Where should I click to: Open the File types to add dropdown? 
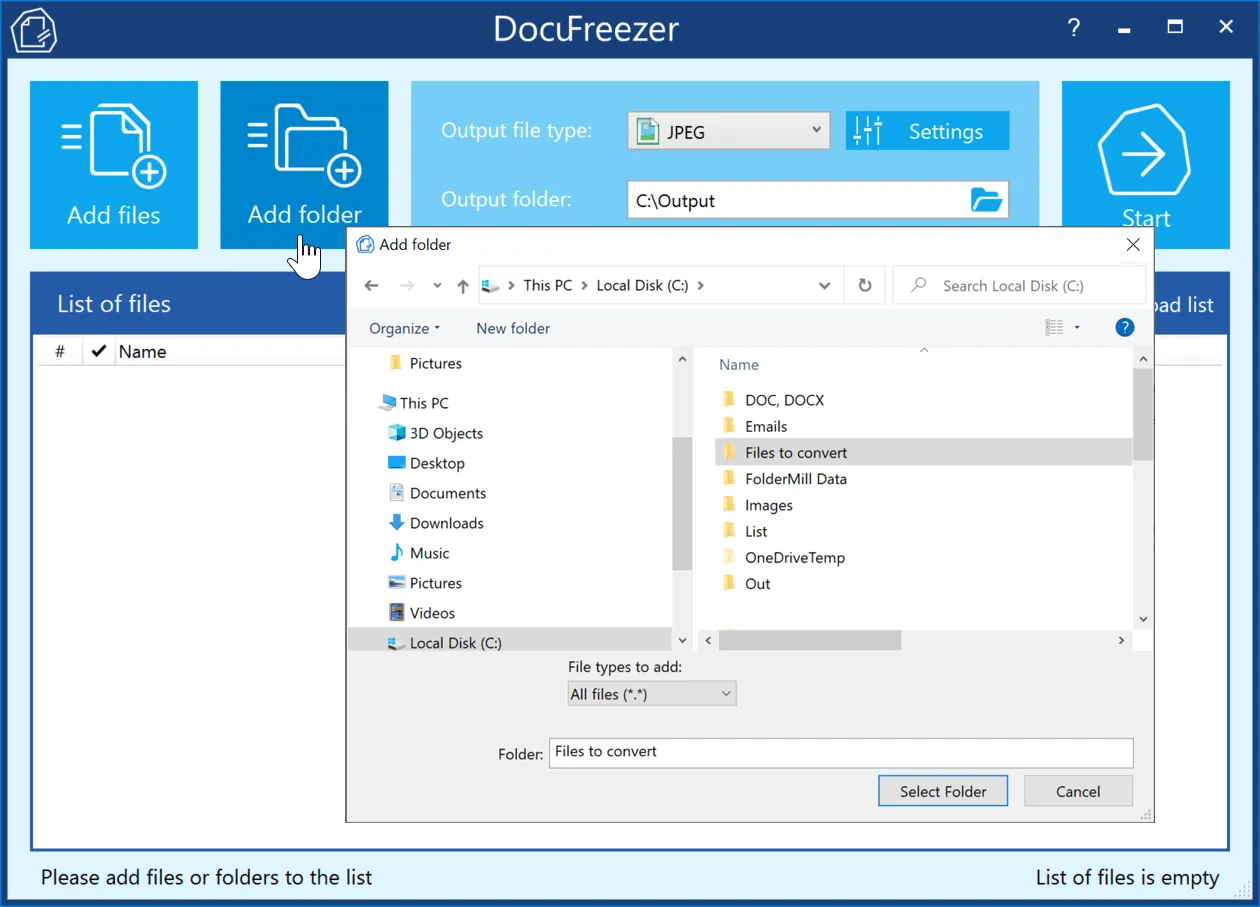pos(651,694)
